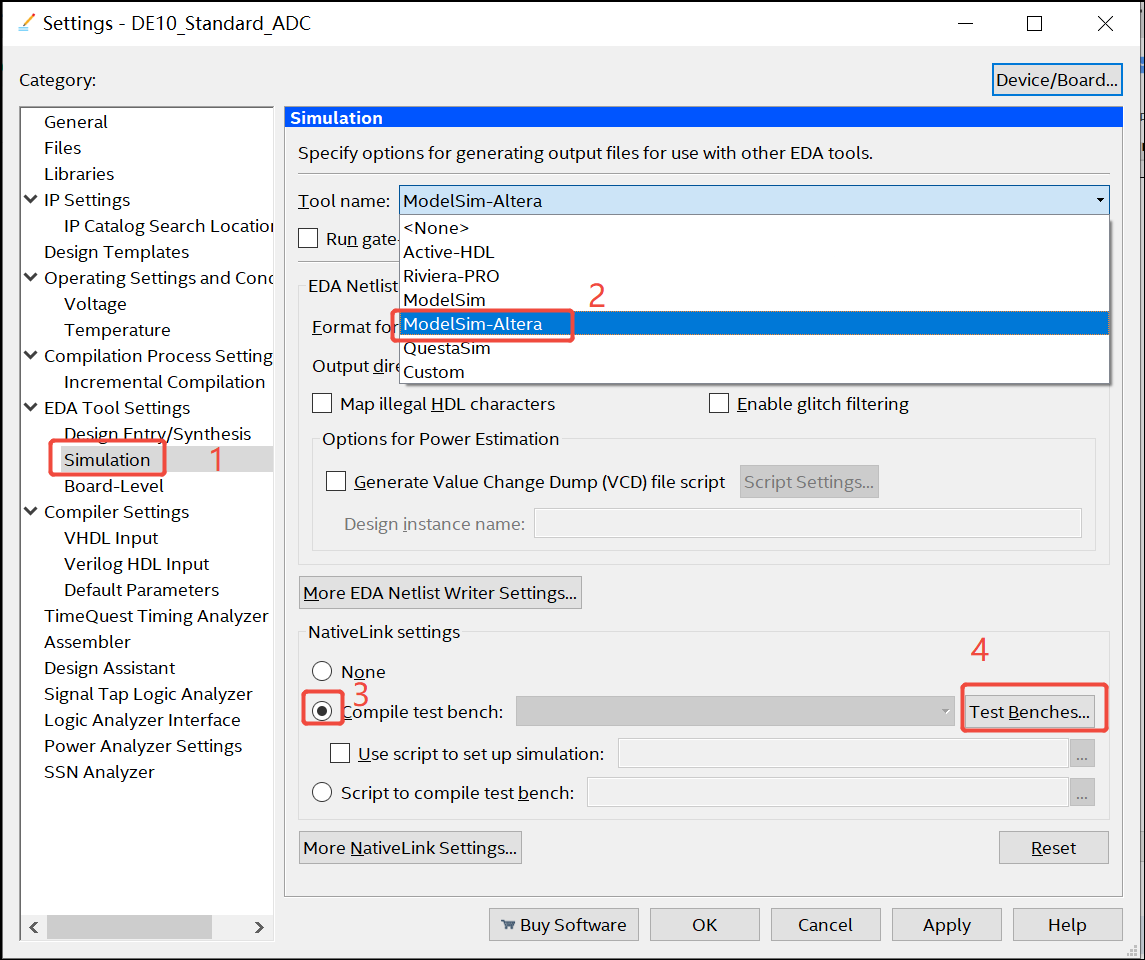Screen dimensions: 1145x960
Task: Select None NativeLink radio option
Action: pos(322,671)
